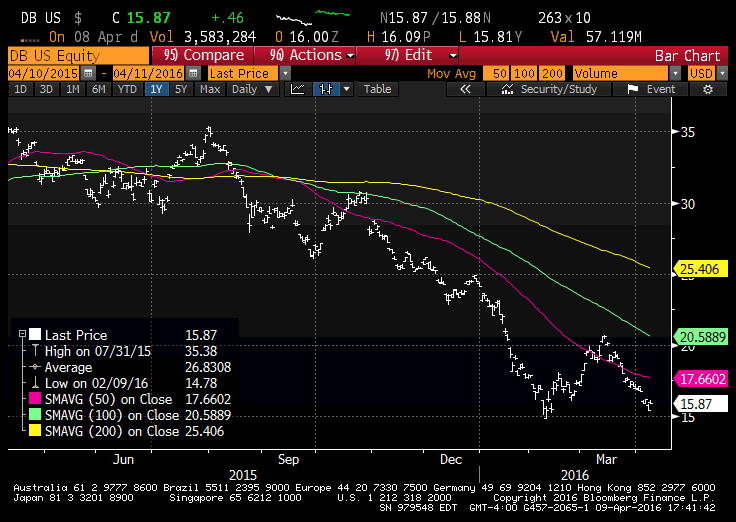
Task: Select the 5Y range tab
Action: point(181,89)
